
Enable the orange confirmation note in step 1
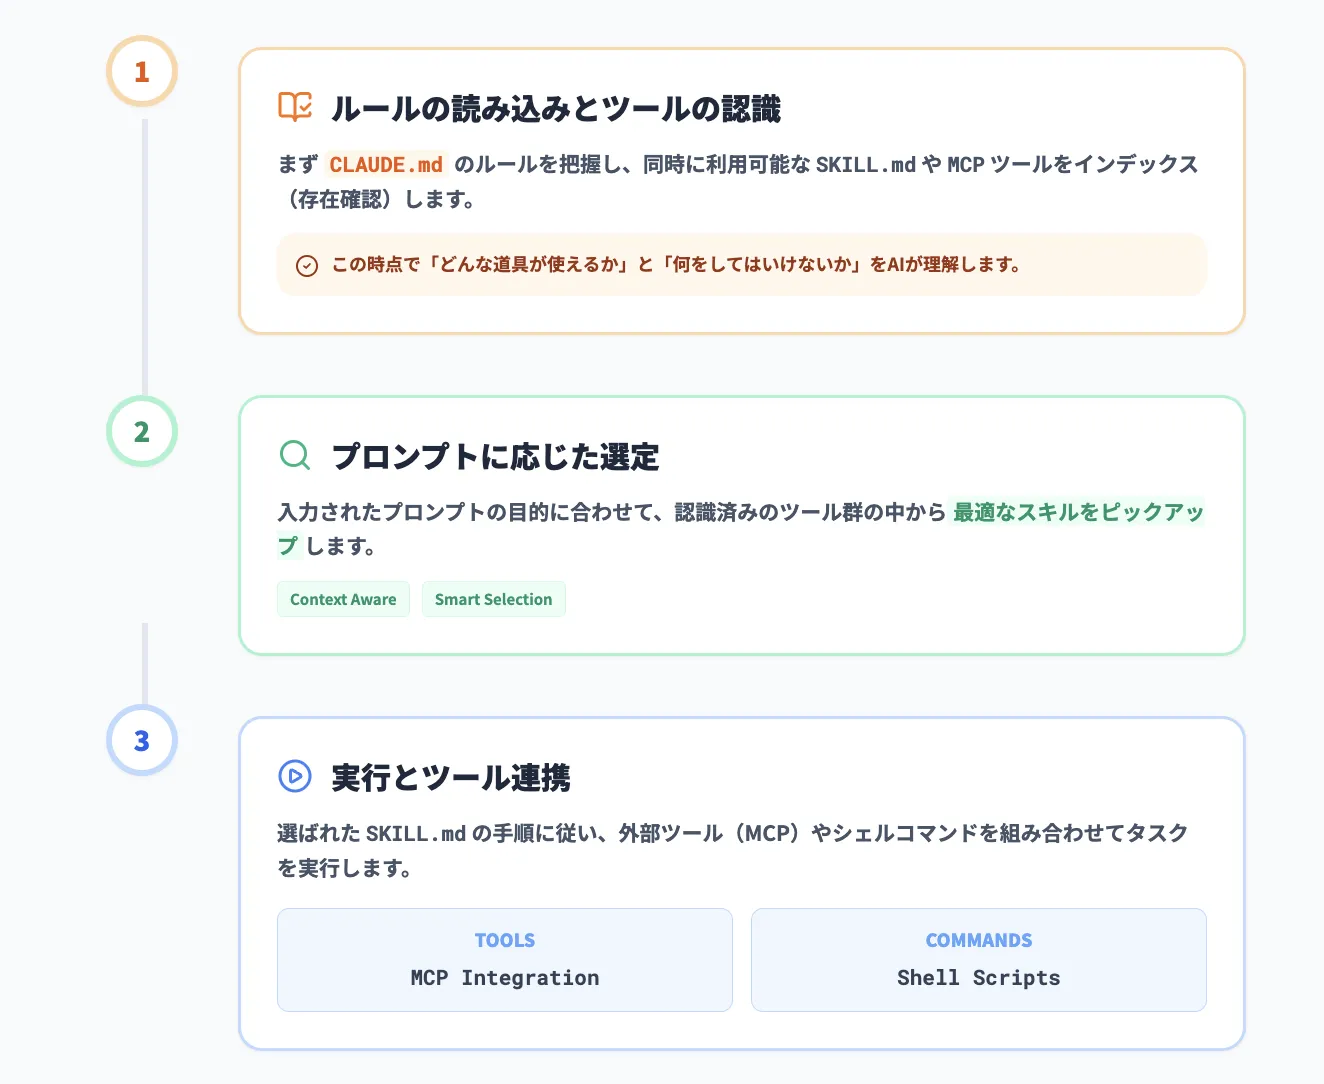(742, 265)
